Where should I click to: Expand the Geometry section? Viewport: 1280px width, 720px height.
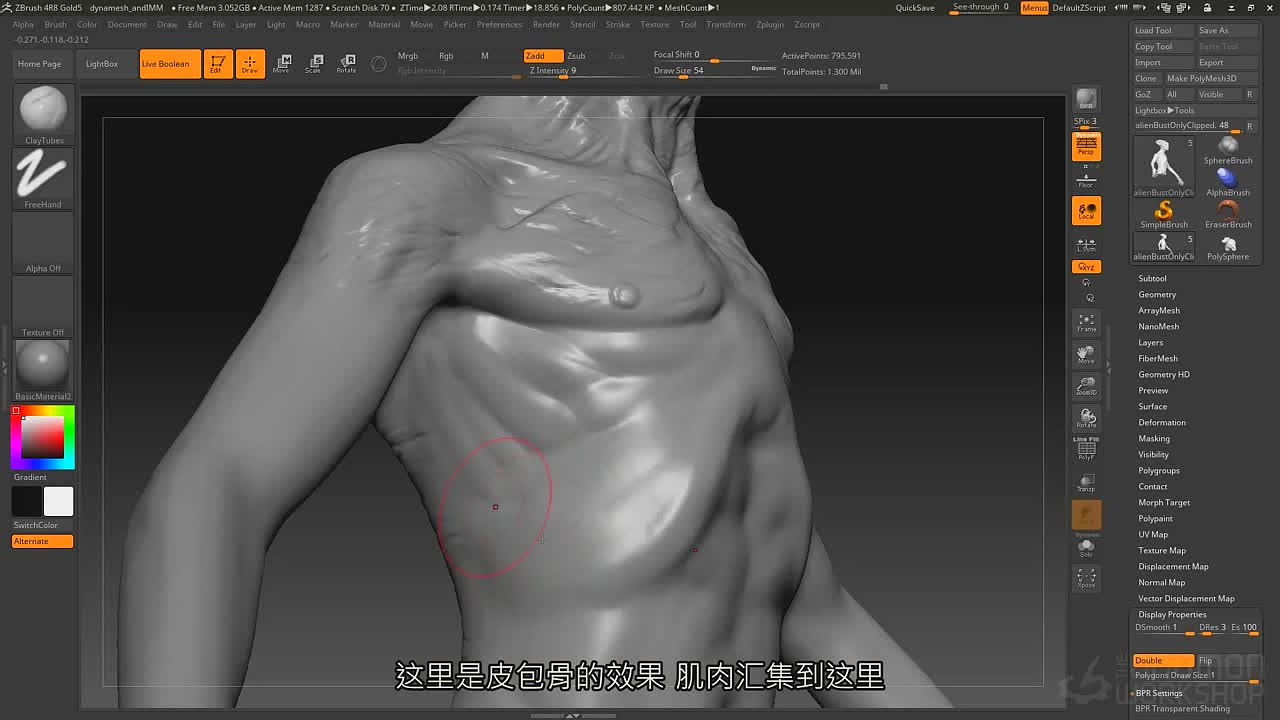[x=1157, y=294]
